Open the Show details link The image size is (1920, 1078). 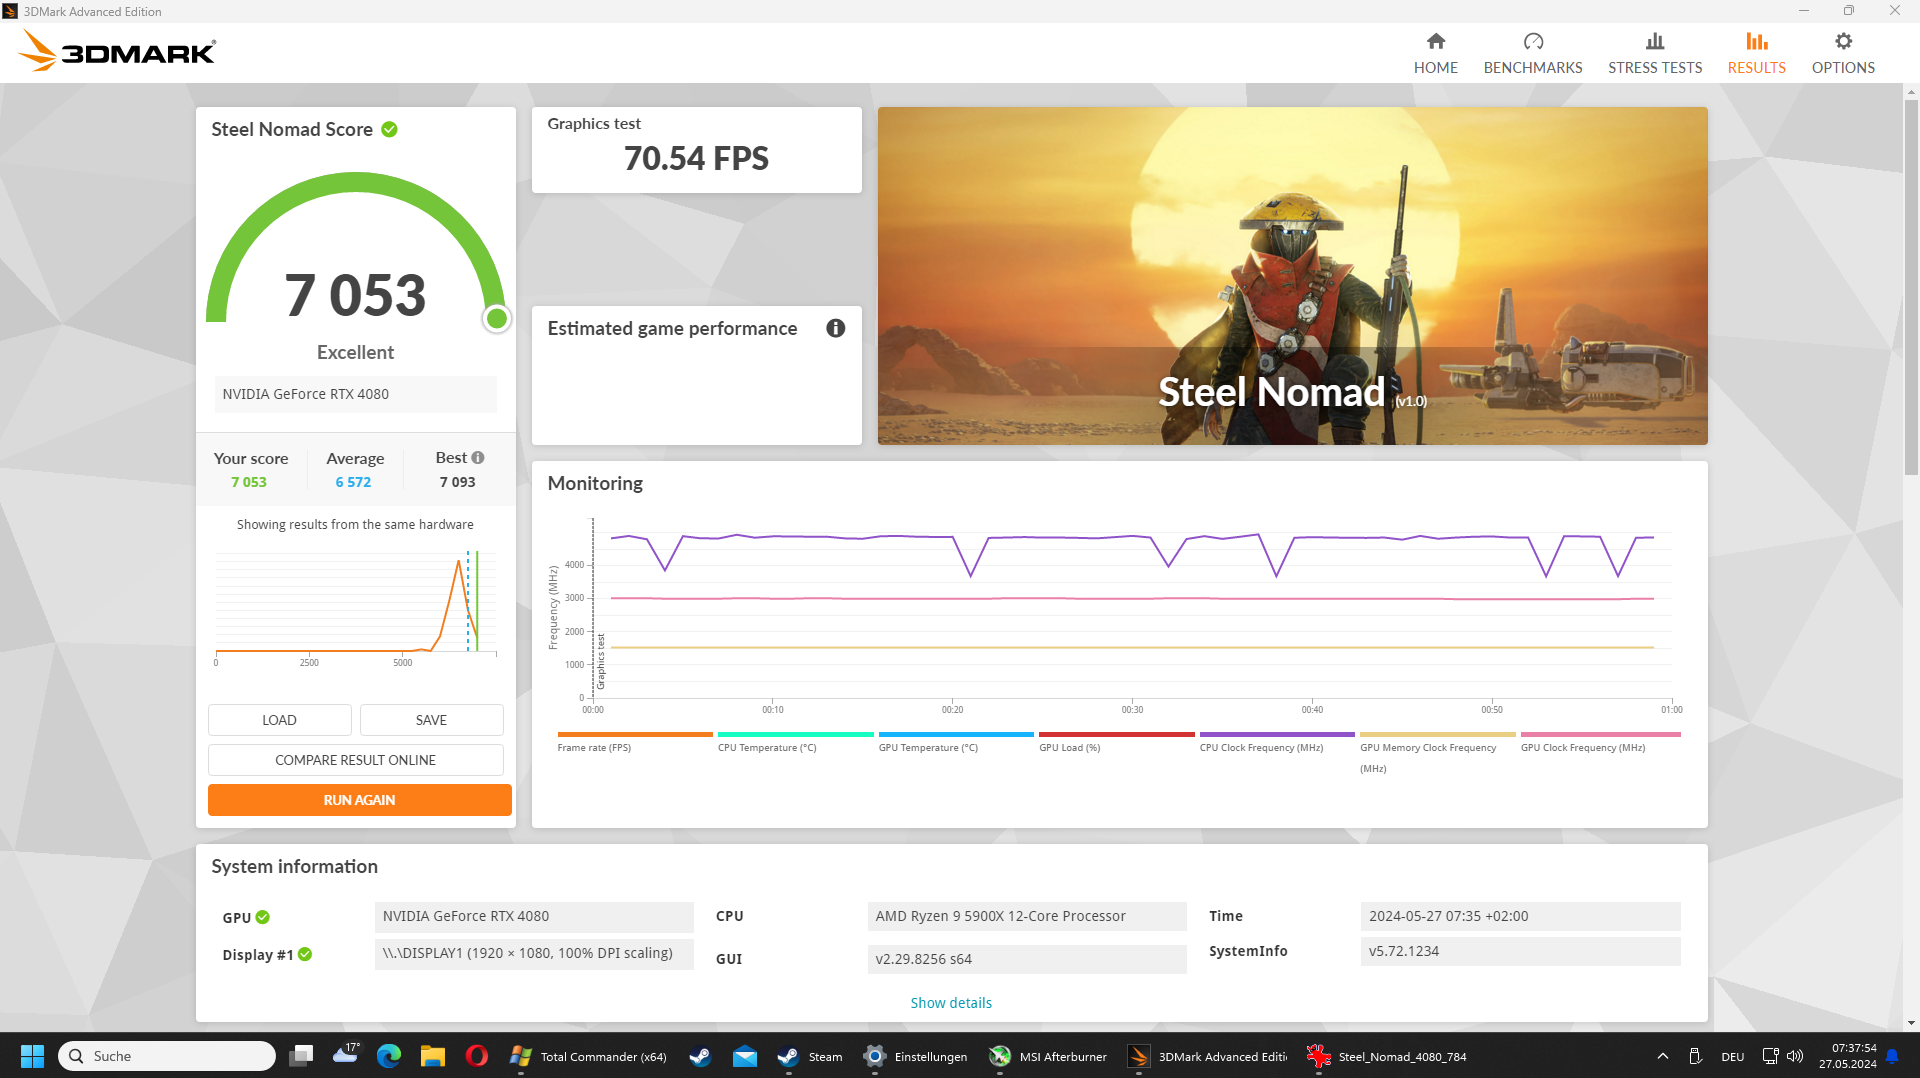coord(951,1003)
